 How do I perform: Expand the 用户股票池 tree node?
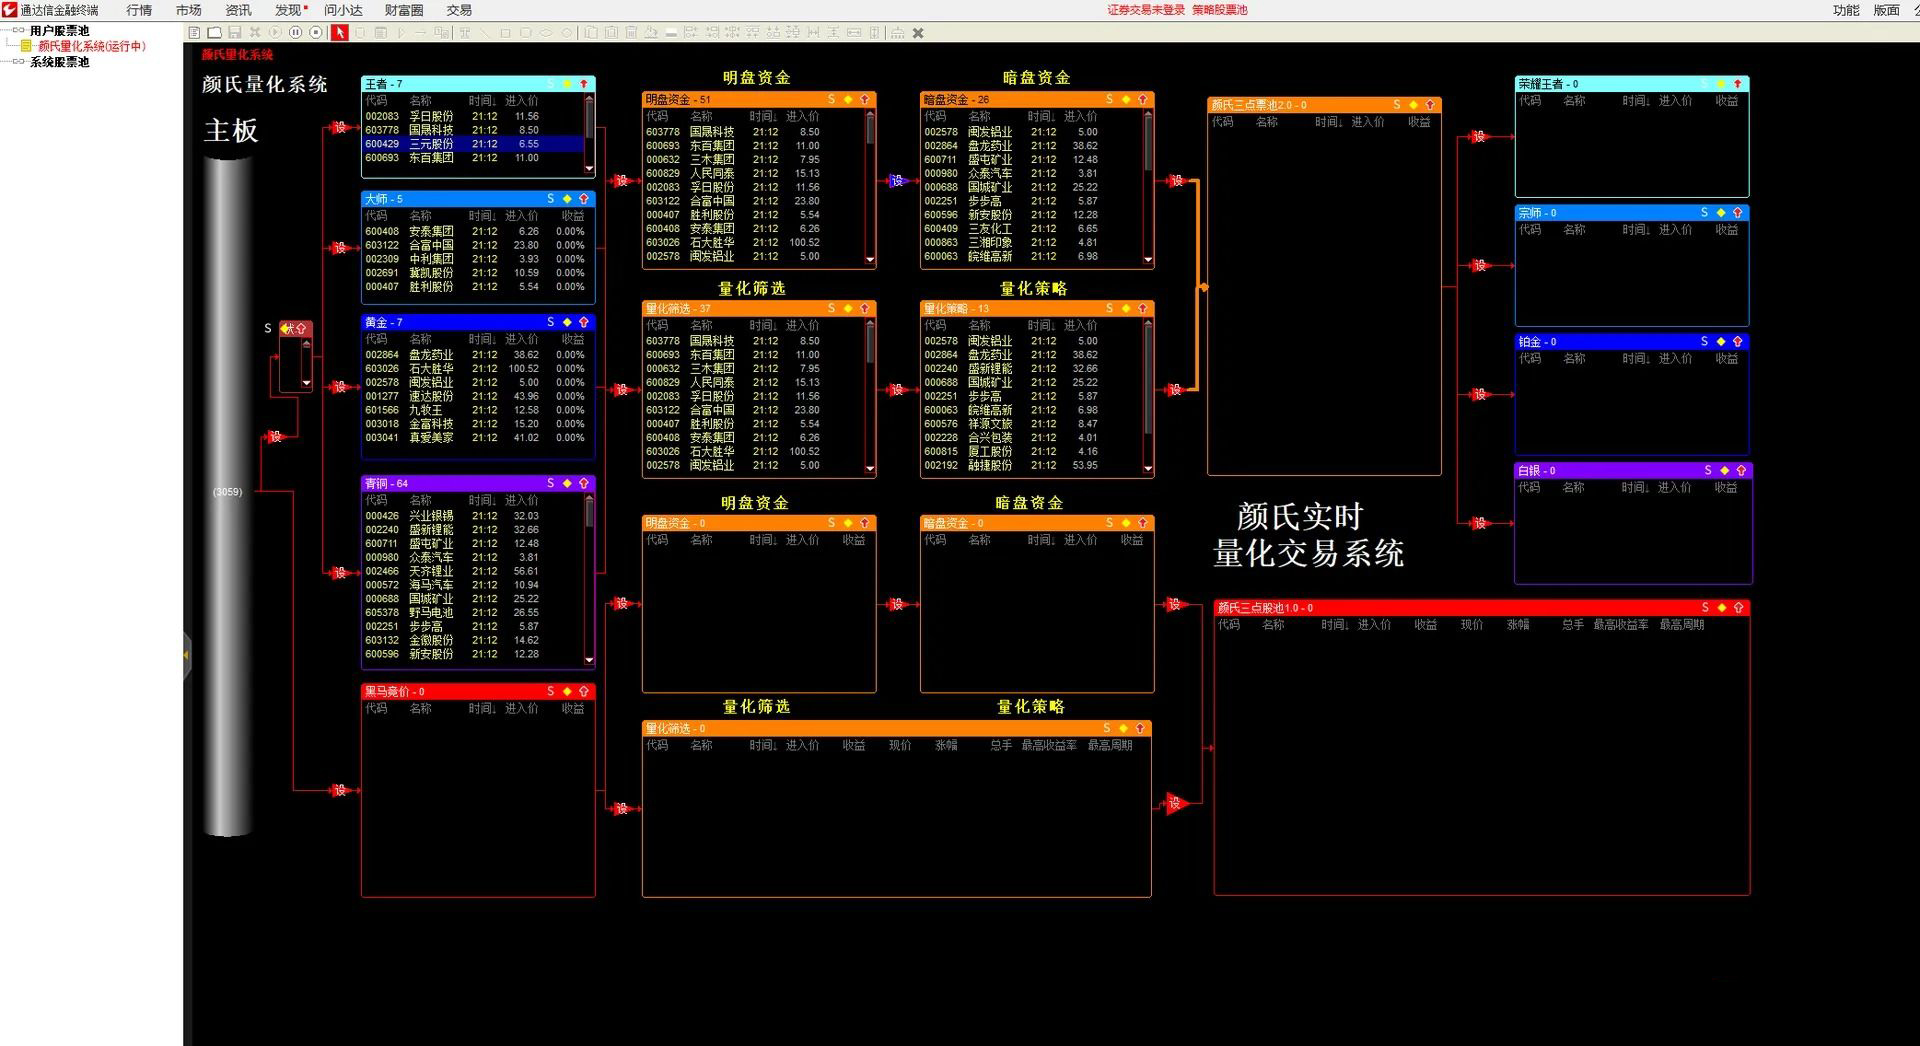point(18,30)
